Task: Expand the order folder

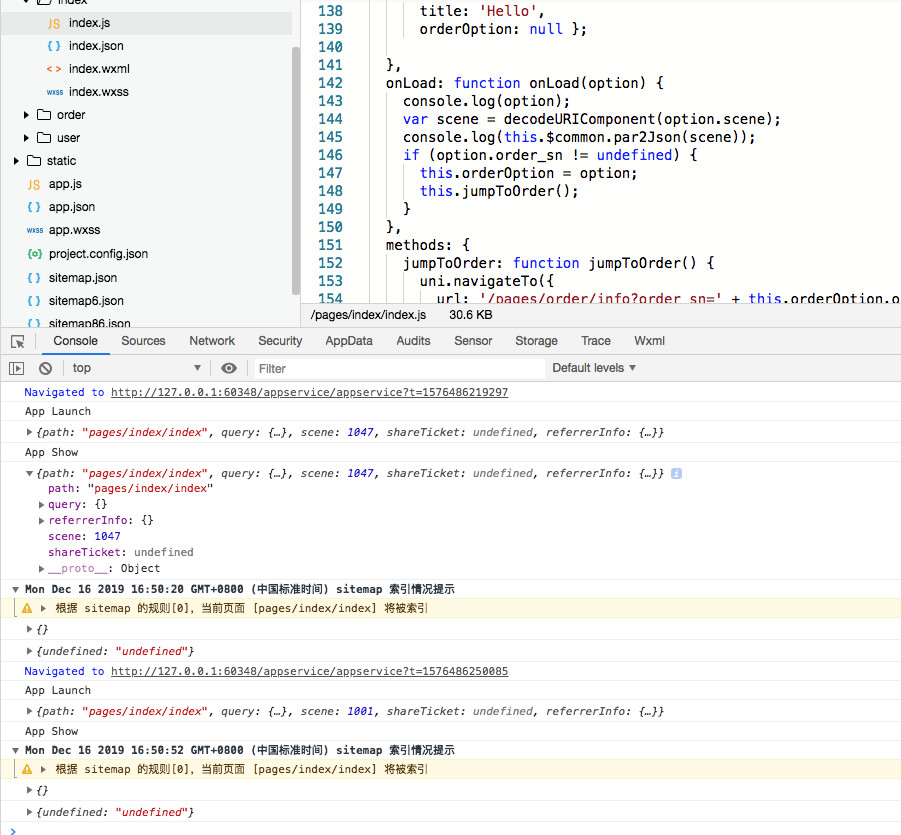Action: coord(27,115)
